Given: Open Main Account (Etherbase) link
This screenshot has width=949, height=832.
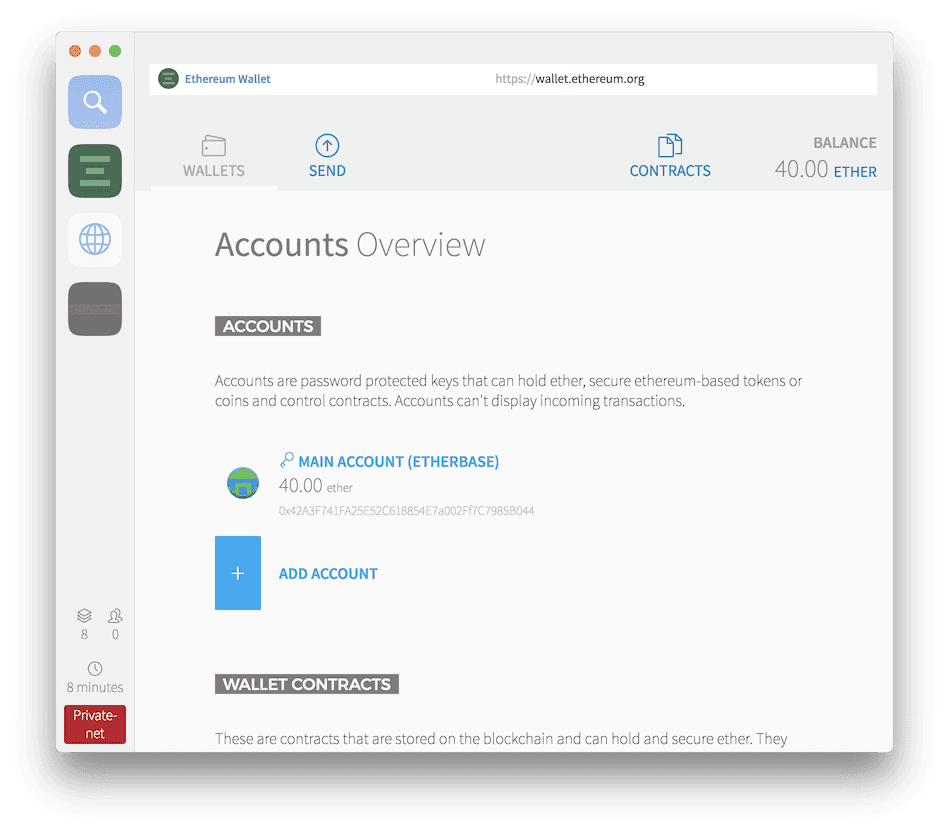Looking at the screenshot, I should click(x=399, y=461).
